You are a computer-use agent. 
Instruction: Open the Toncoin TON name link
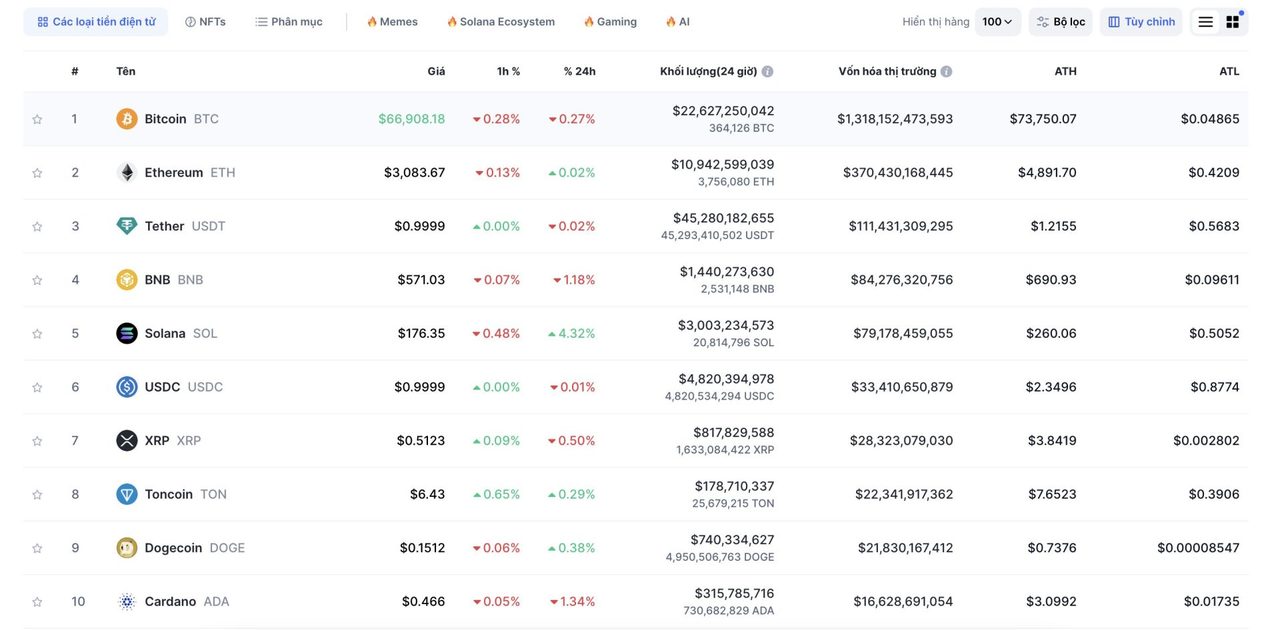185,494
